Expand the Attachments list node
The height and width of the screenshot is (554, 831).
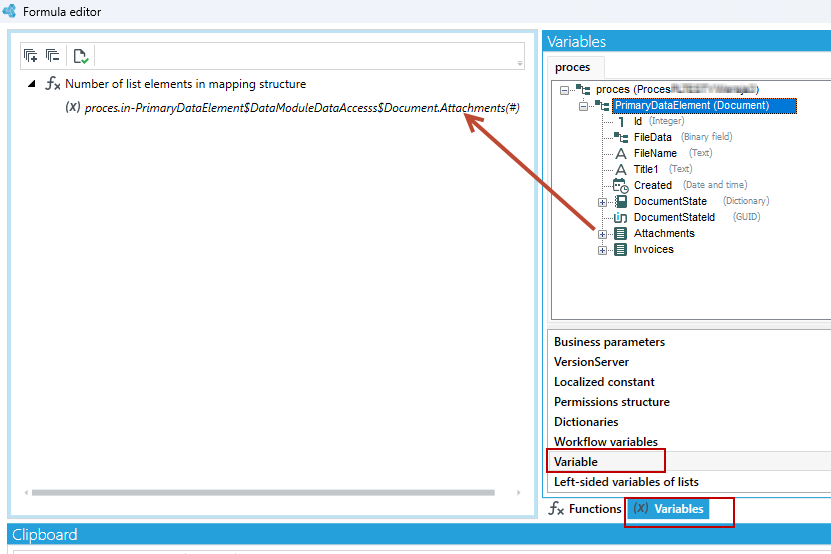coord(603,234)
